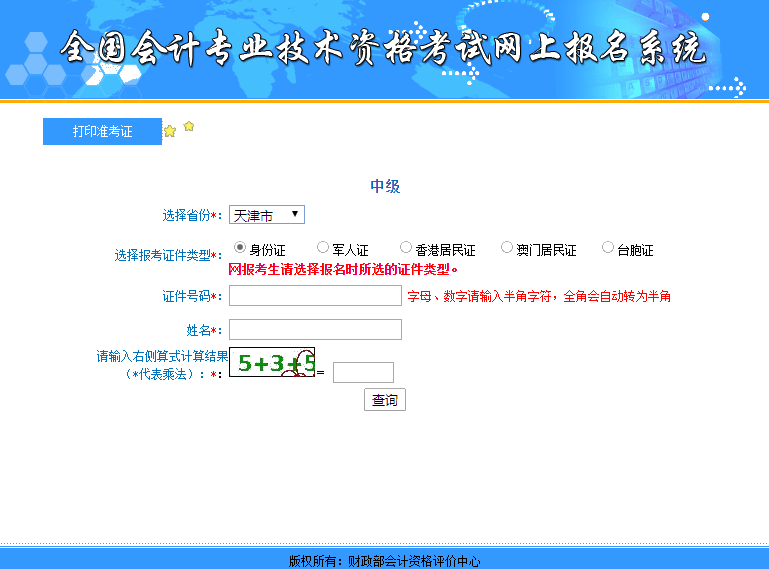Open the 选择省份 dropdown showing 天津市
Viewport: 769px width, 569px height.
coord(267,215)
